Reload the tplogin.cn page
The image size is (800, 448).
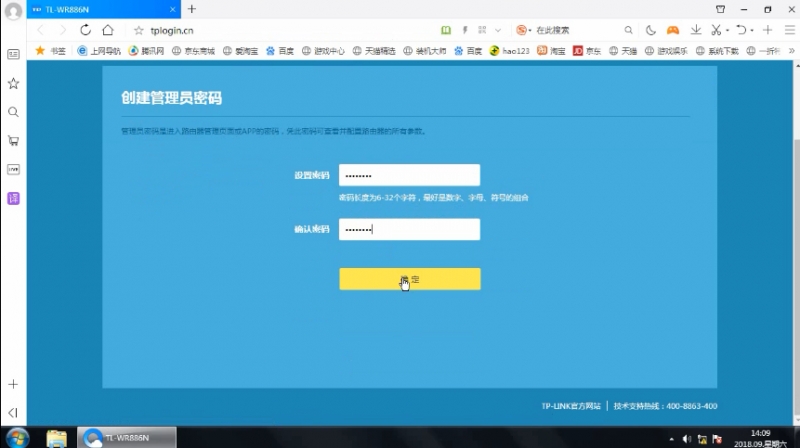(x=85, y=30)
